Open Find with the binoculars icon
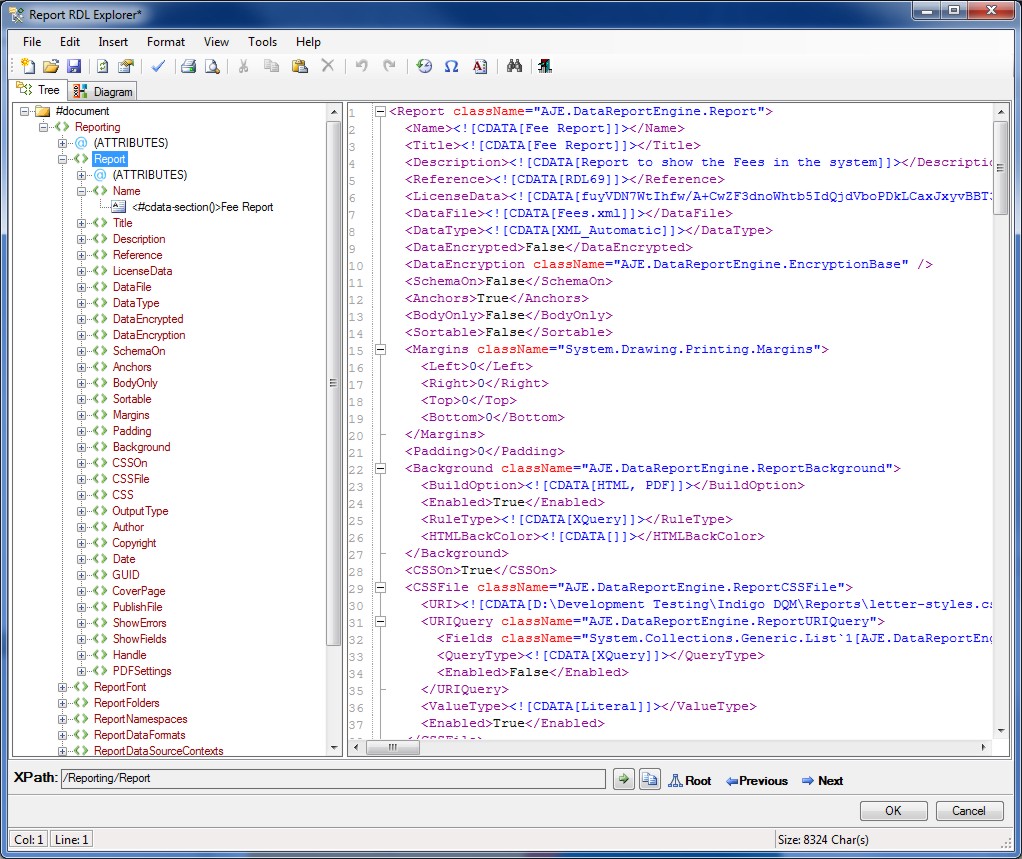Screen dimensions: 1022x859 click(515, 67)
